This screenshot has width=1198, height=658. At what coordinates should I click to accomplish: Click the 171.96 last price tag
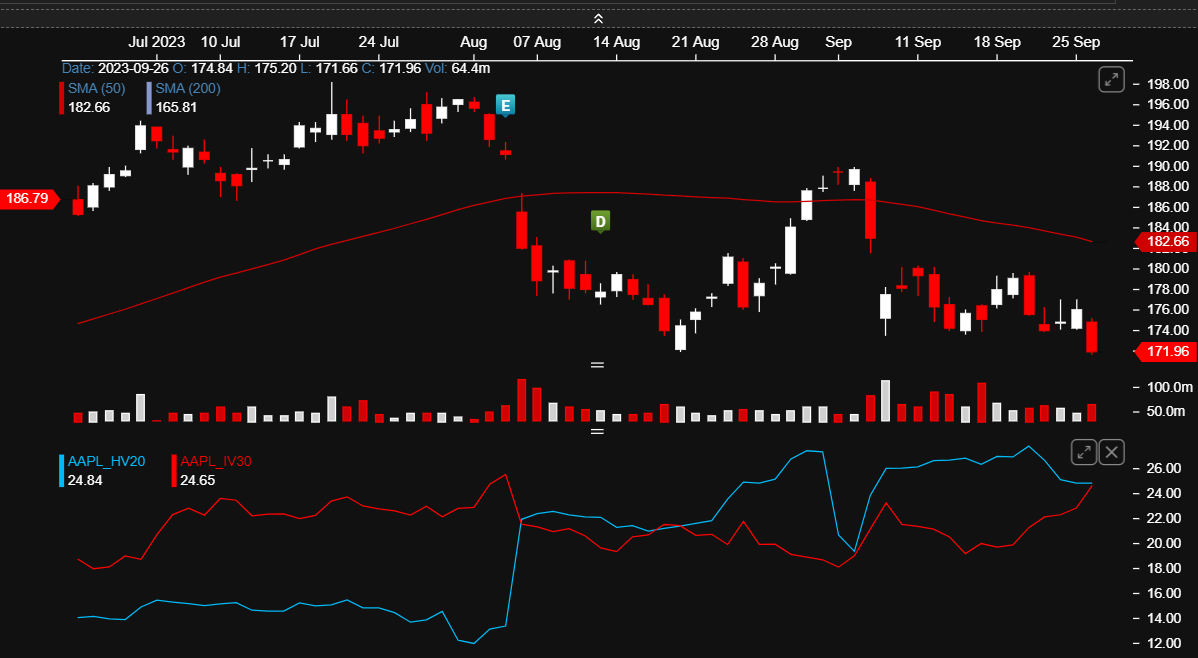(1167, 352)
